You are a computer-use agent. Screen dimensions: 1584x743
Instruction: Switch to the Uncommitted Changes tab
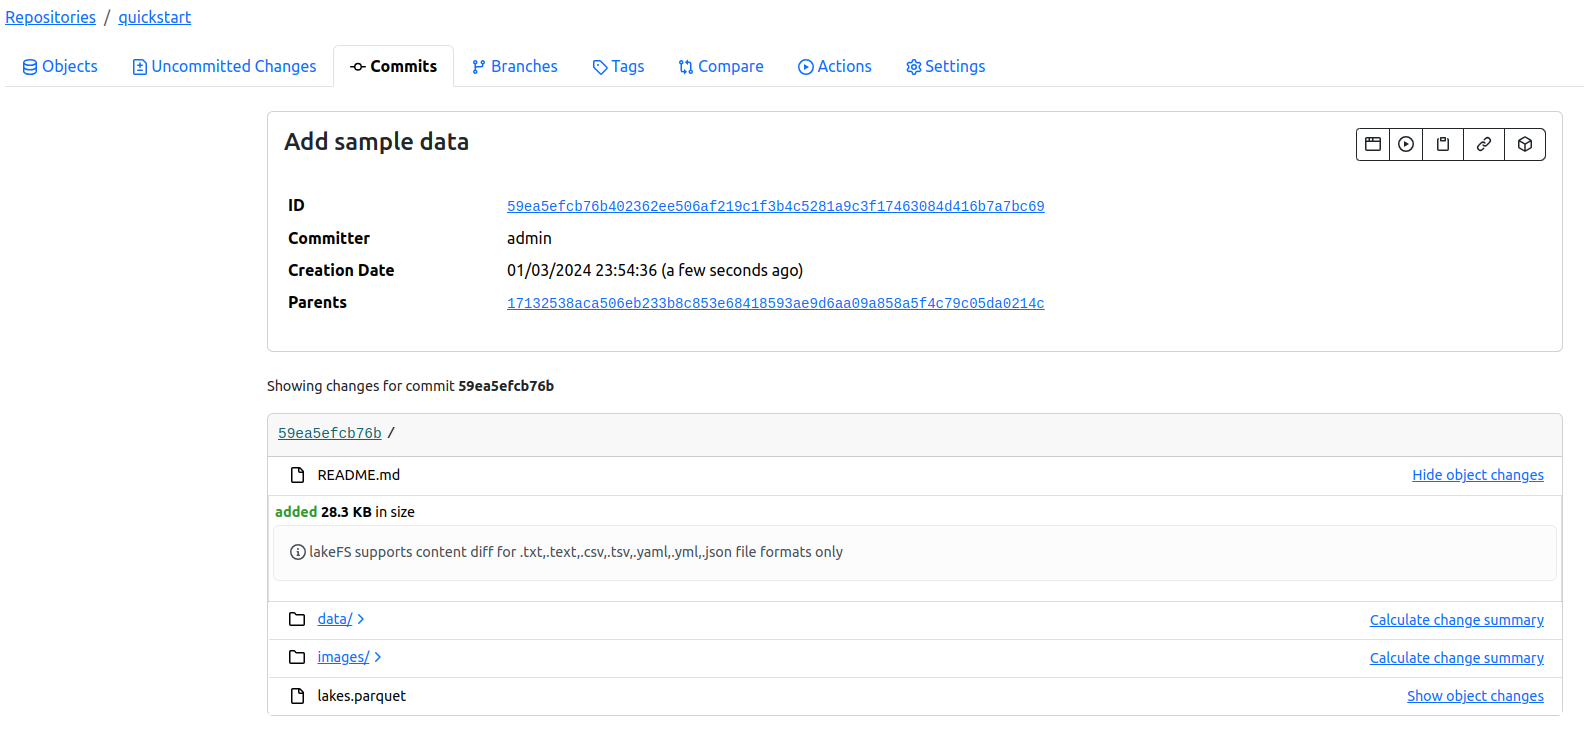224,66
